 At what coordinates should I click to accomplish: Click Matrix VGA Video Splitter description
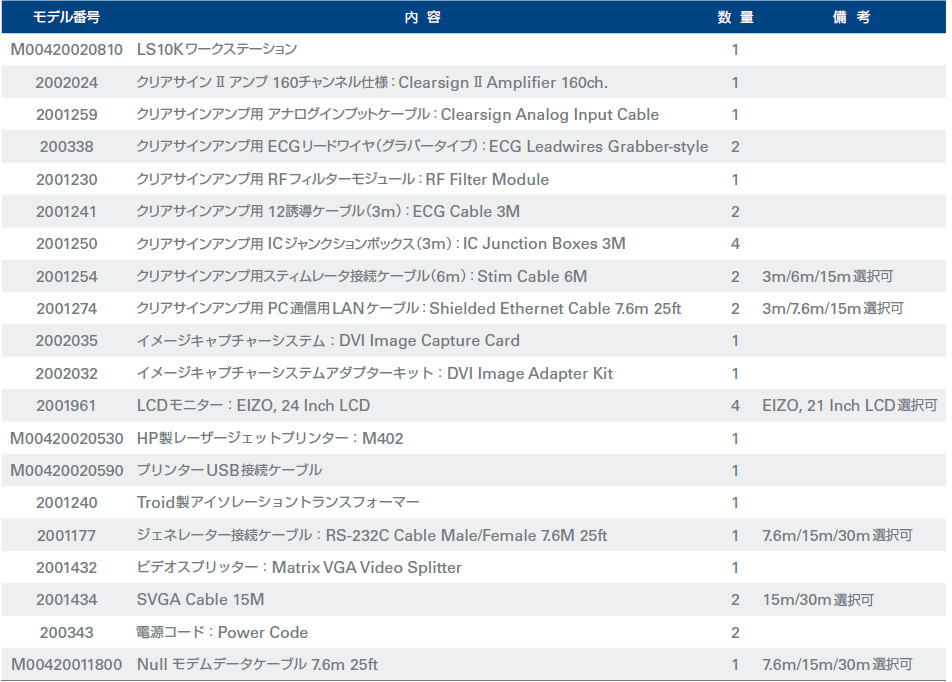(x=299, y=568)
